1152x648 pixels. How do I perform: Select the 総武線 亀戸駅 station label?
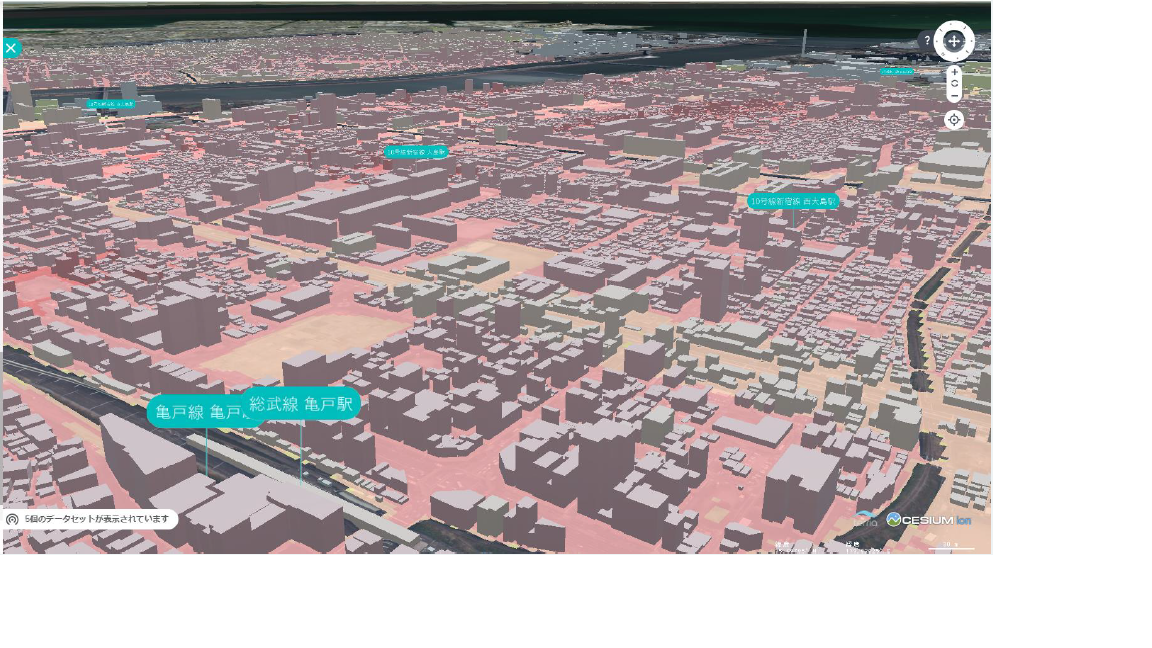tap(301, 404)
